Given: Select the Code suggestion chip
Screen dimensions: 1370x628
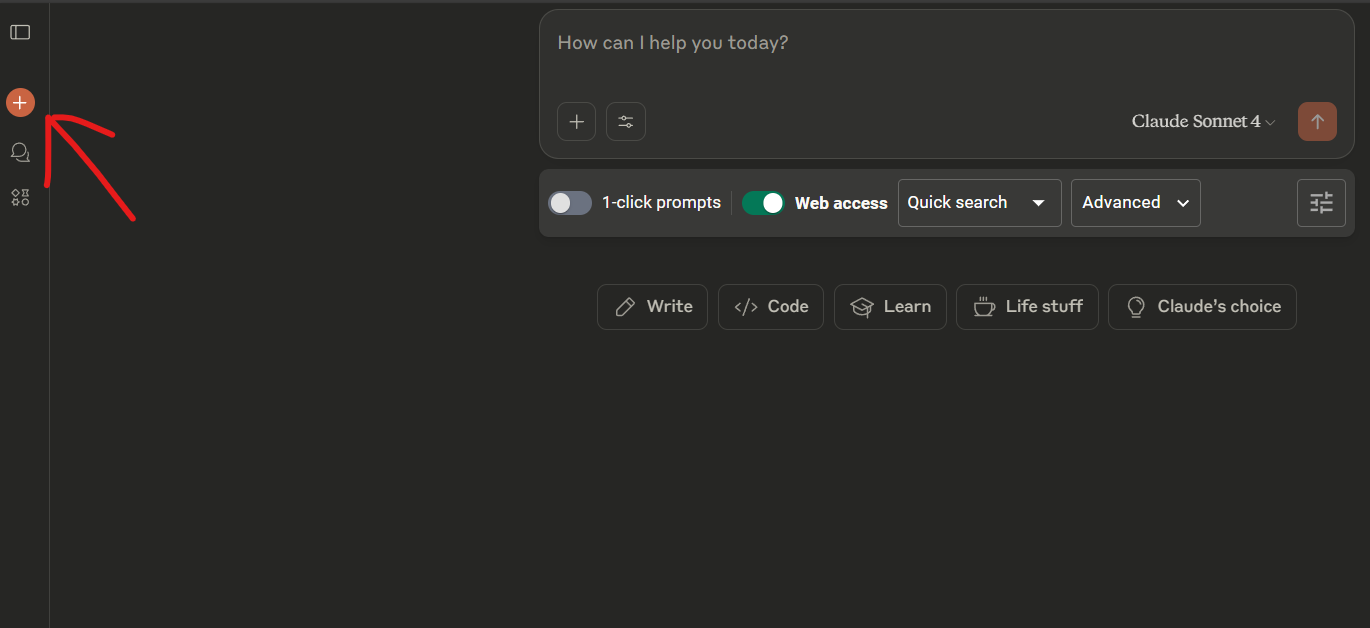Looking at the screenshot, I should 771,307.
